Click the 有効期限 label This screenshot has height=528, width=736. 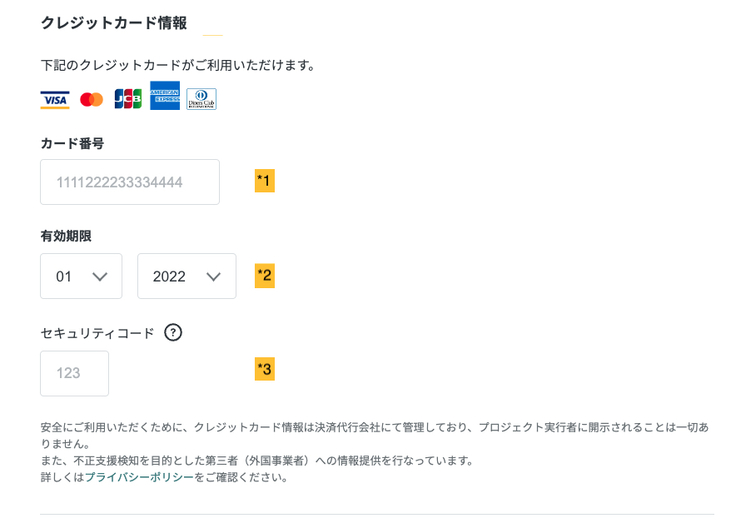click(66, 236)
